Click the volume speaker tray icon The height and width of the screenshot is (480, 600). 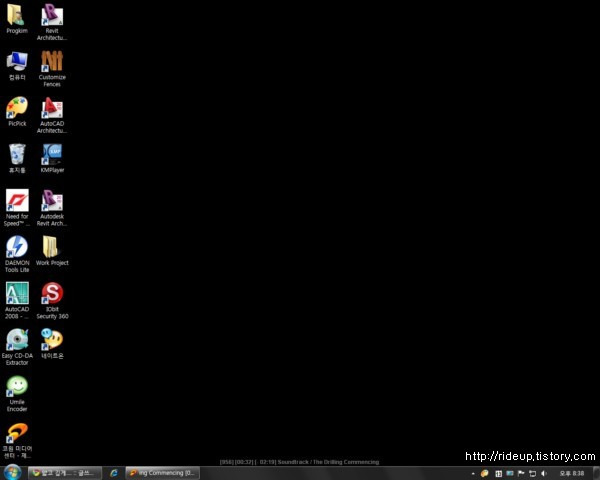pyautogui.click(x=544, y=473)
